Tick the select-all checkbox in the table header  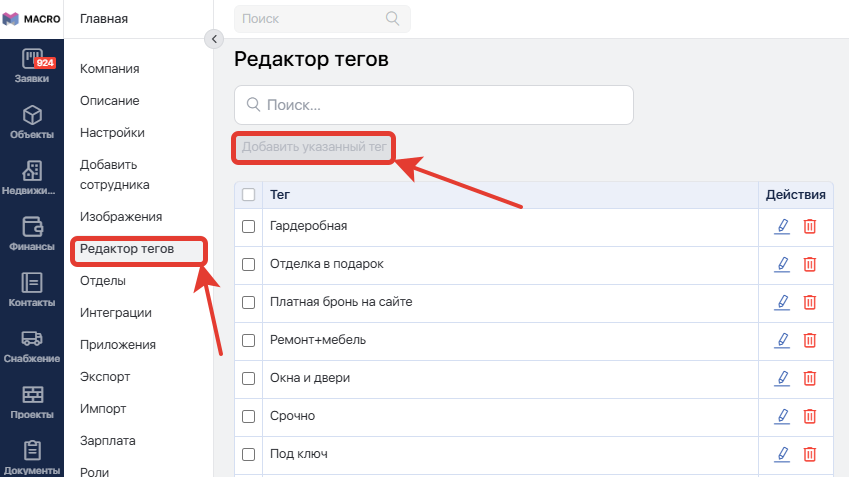point(249,195)
